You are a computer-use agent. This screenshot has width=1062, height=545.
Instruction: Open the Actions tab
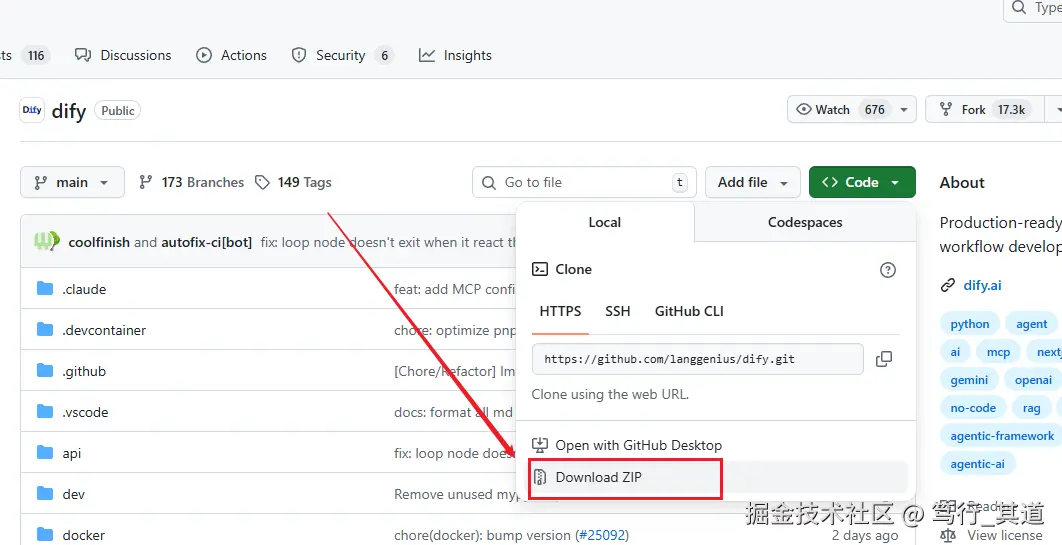(232, 56)
